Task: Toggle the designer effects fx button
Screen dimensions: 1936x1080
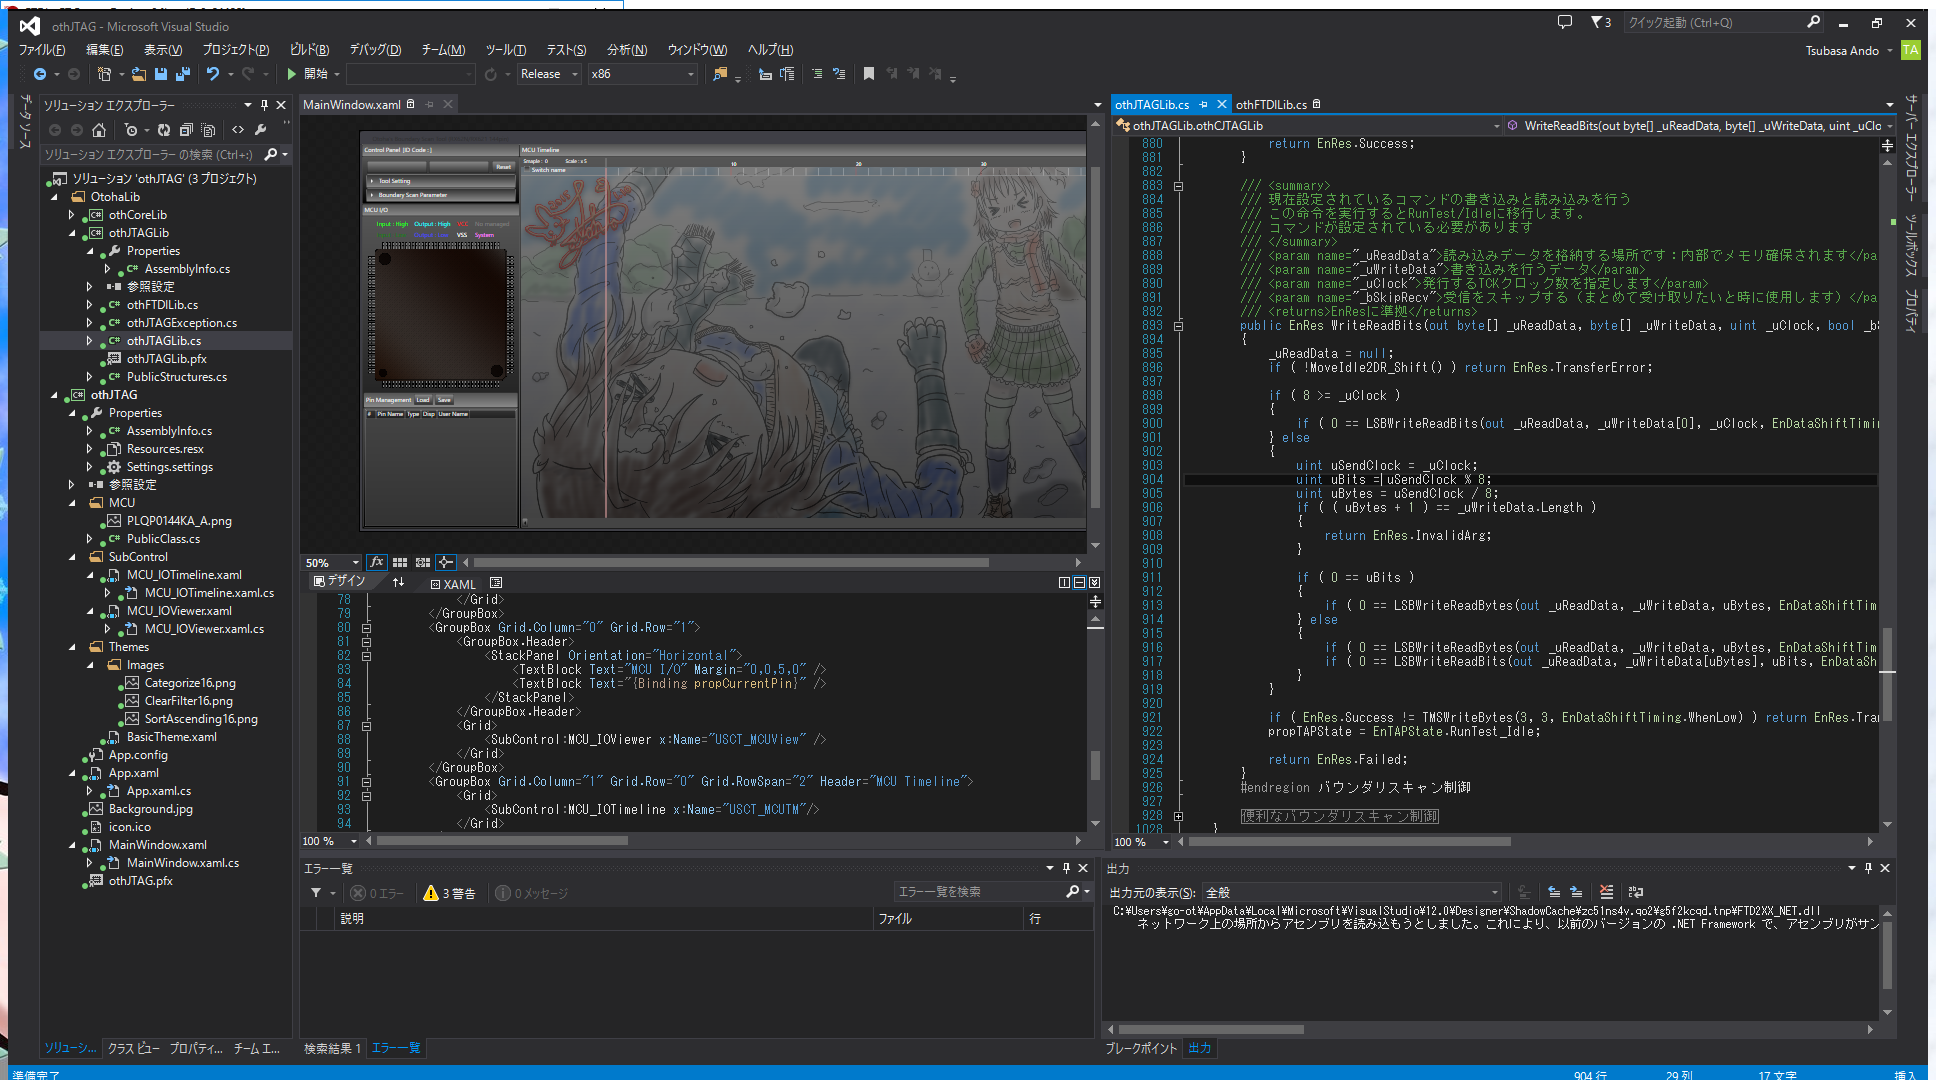Action: (377, 562)
